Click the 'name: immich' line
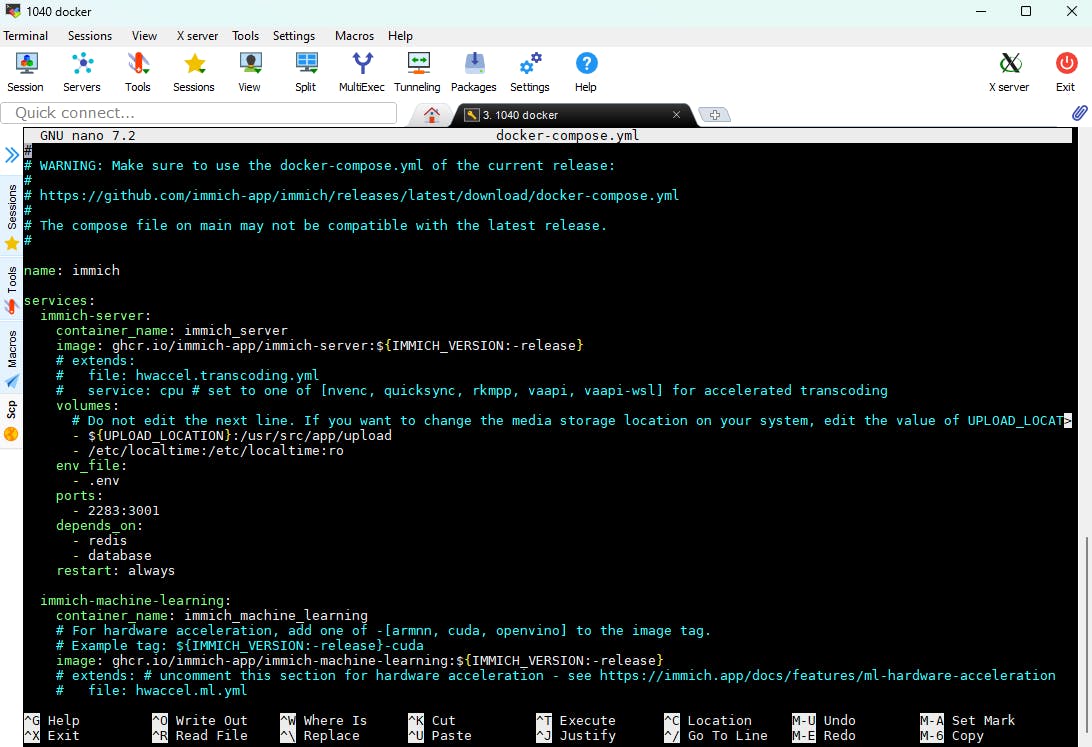Viewport: 1092px width, 747px height. (x=72, y=270)
